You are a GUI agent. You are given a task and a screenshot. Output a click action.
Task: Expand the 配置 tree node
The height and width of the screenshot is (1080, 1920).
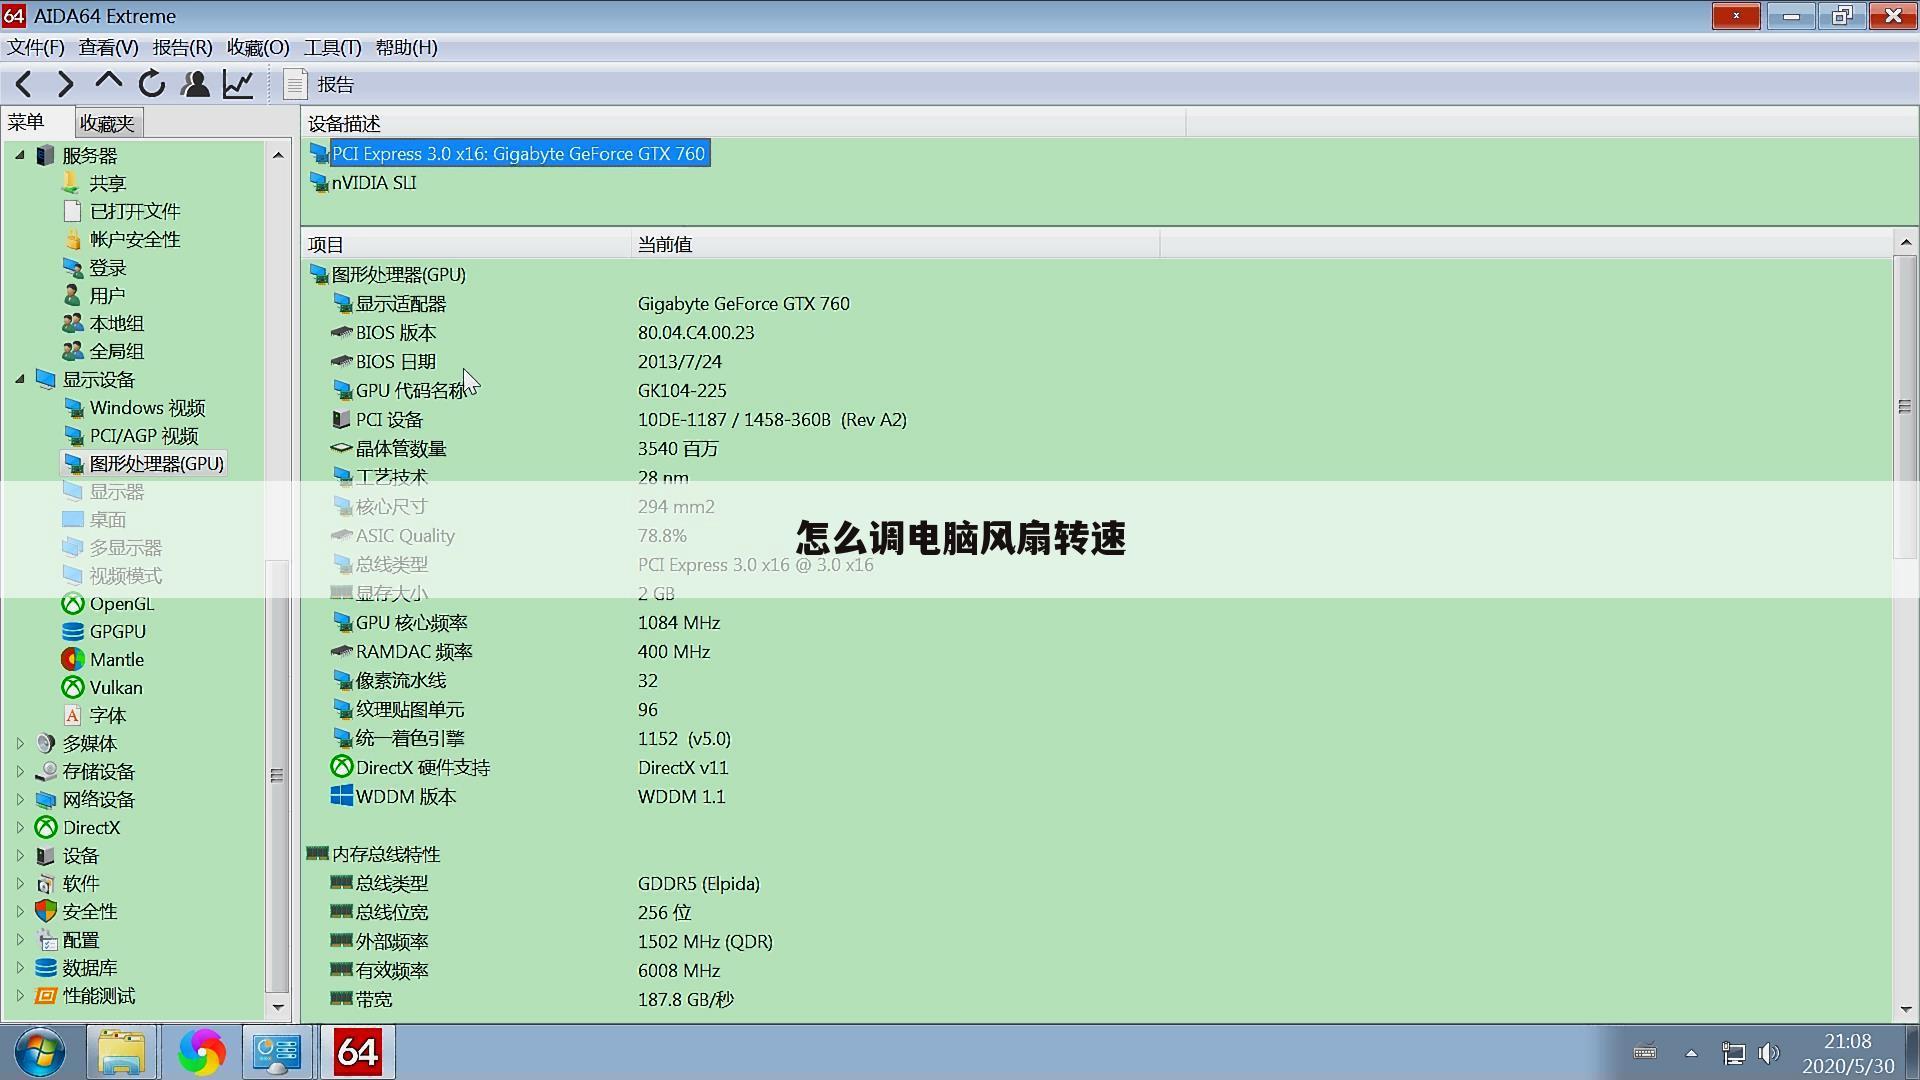point(19,939)
